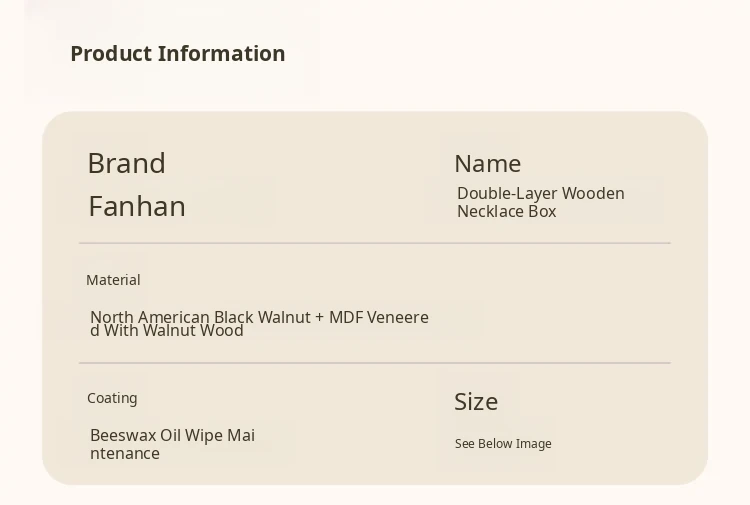Click the 'Double-Layer Wooden' text line
Image resolution: width=750 pixels, height=505 pixels.
tap(540, 193)
